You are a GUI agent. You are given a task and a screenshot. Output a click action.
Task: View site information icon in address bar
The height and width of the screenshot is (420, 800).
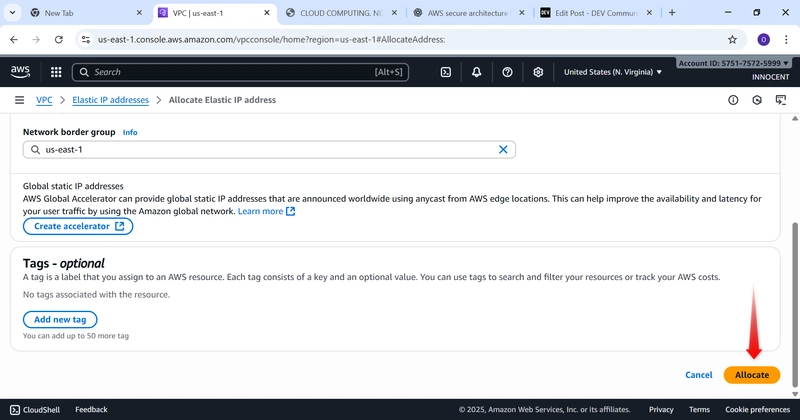click(x=86, y=39)
